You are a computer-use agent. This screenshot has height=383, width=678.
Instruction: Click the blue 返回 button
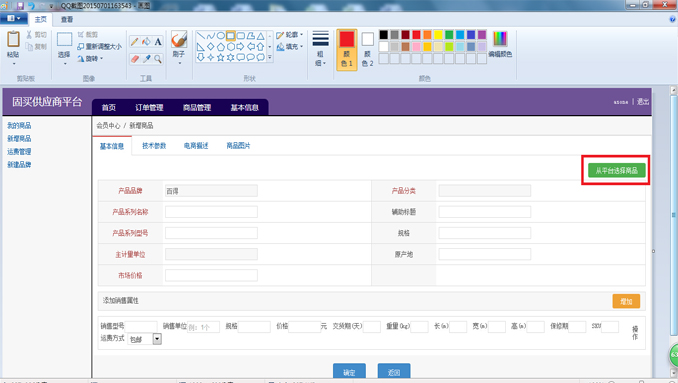coord(394,372)
